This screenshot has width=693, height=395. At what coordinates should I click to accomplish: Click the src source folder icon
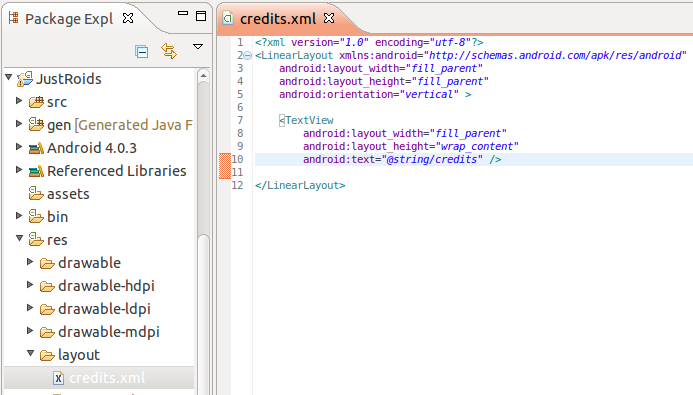tap(36, 102)
